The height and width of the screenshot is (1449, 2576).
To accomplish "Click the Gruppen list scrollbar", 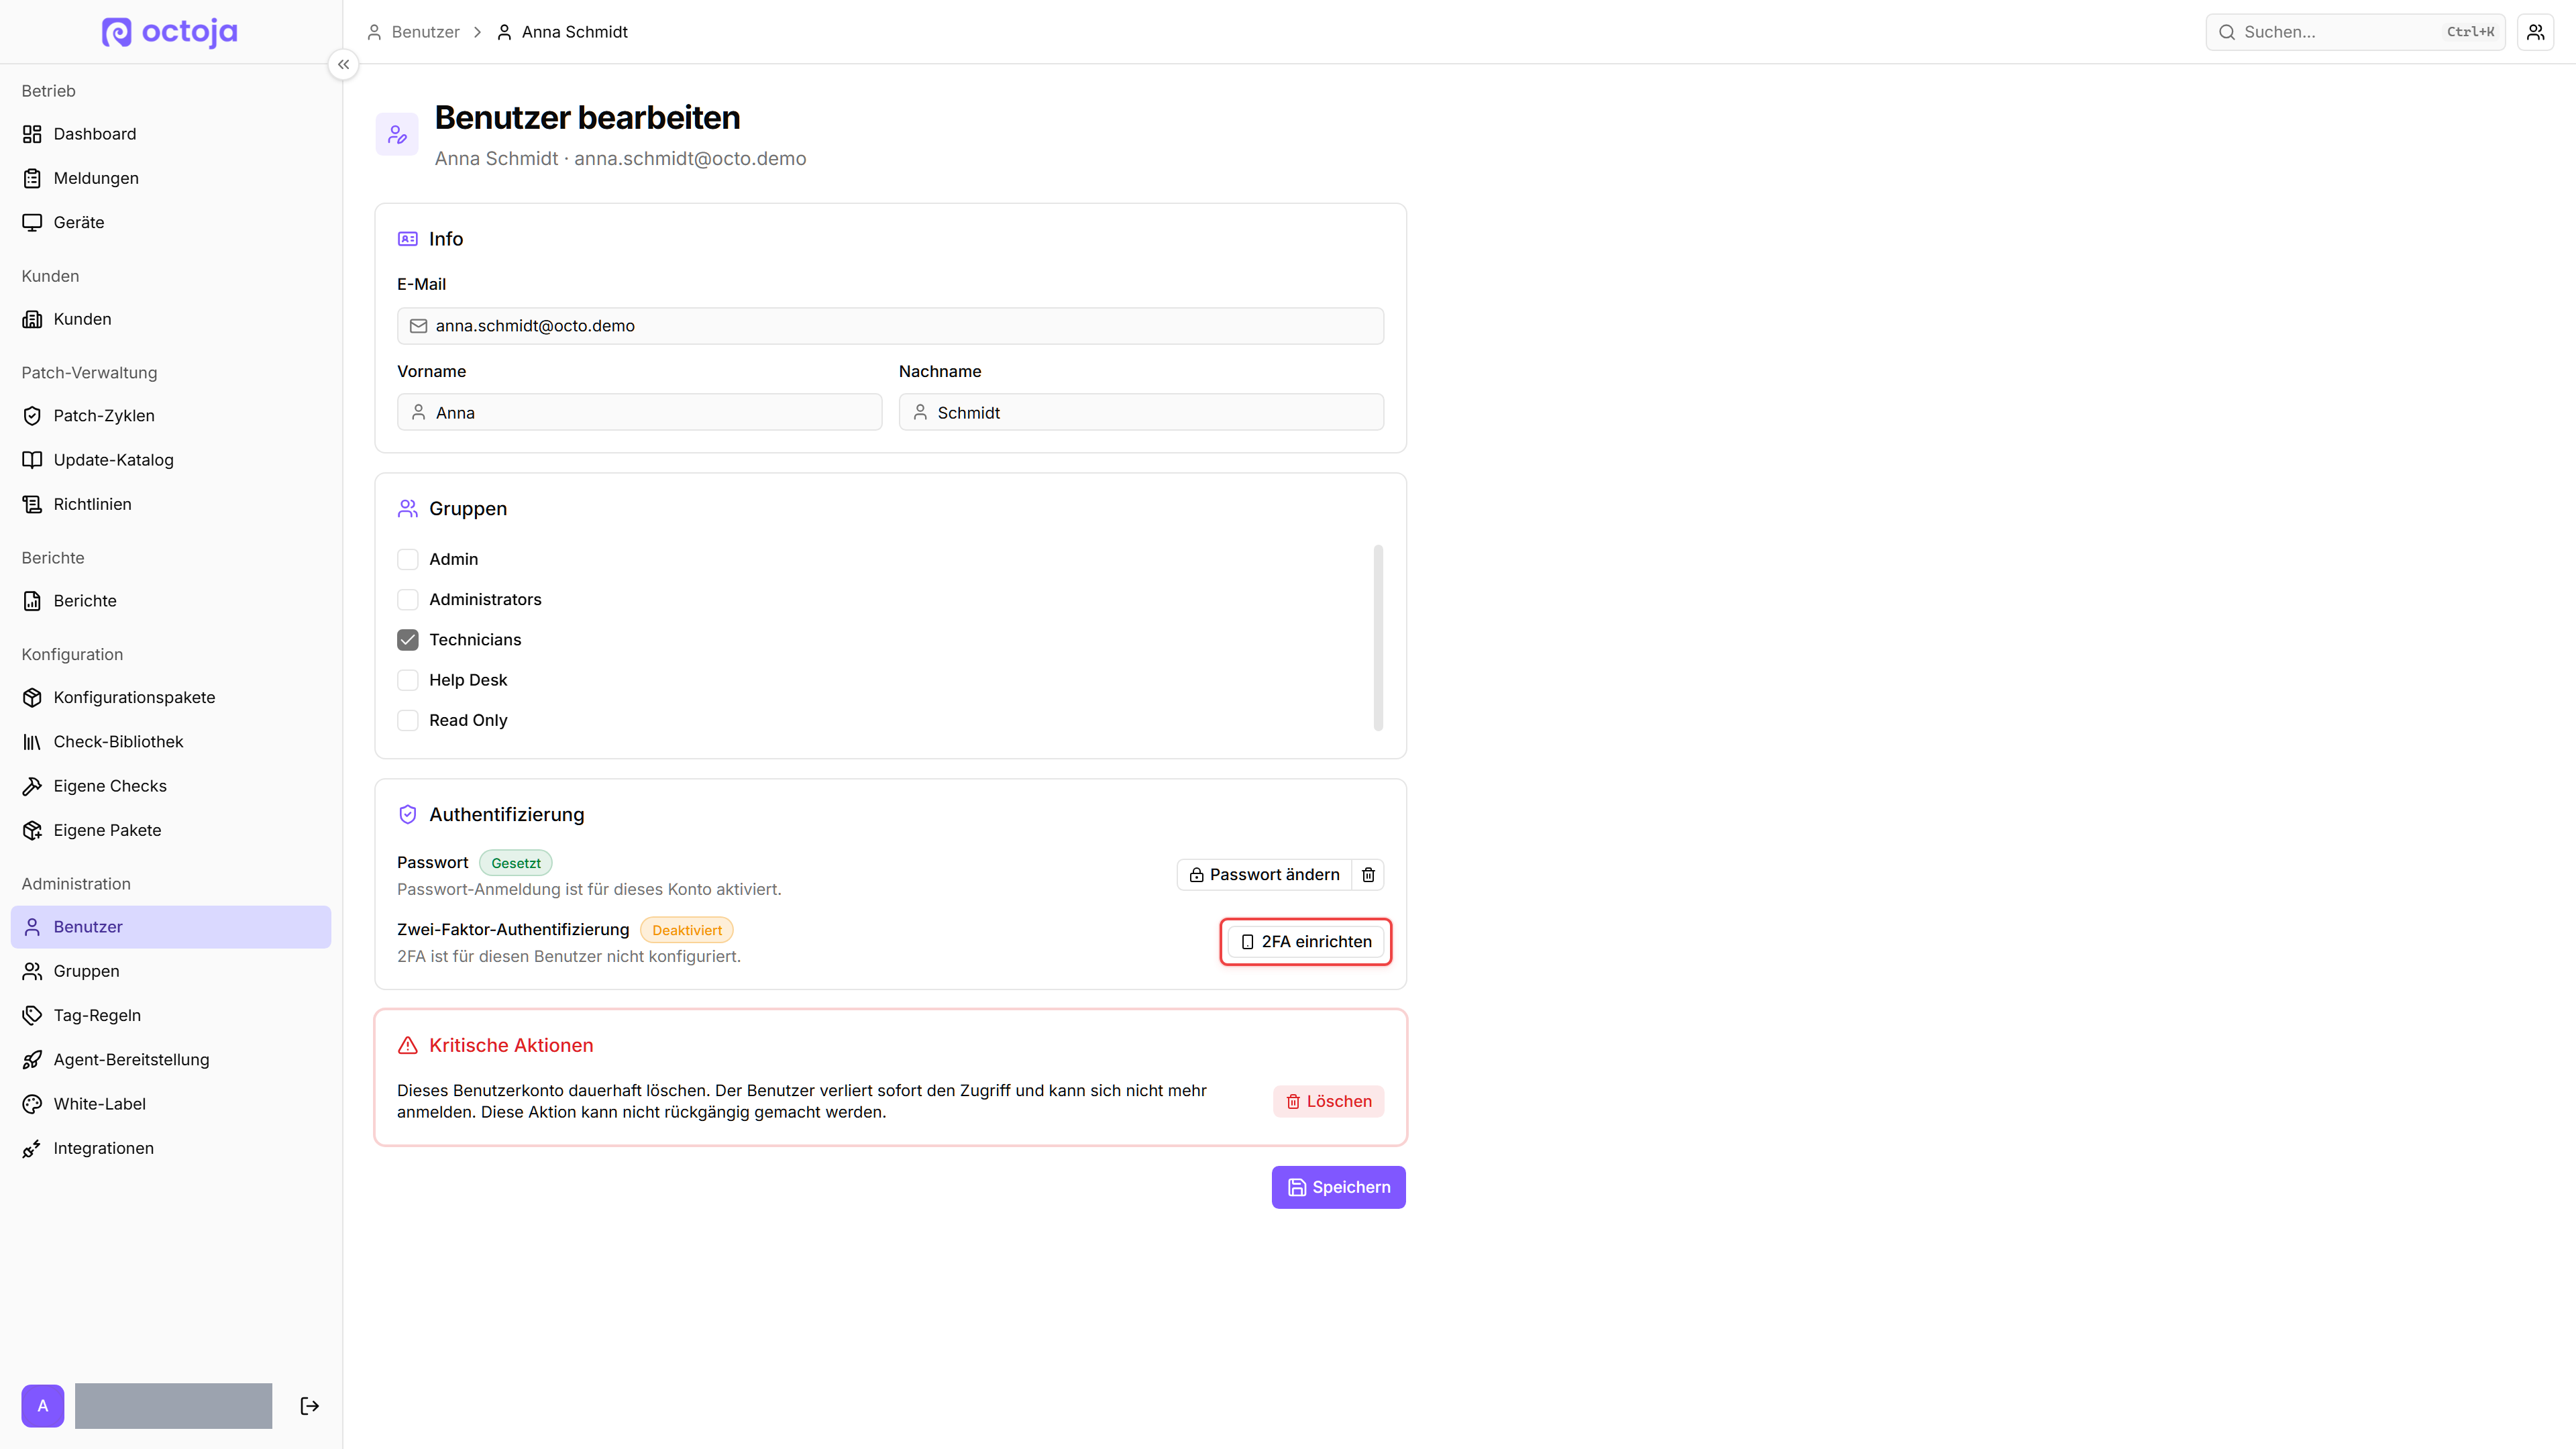I will point(1378,638).
